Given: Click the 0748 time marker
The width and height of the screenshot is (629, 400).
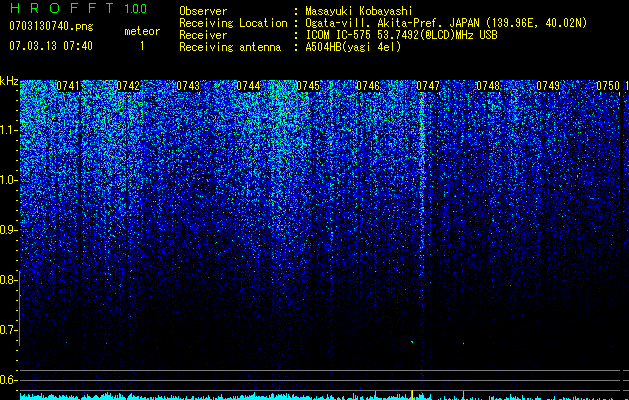Looking at the screenshot, I should [488, 86].
